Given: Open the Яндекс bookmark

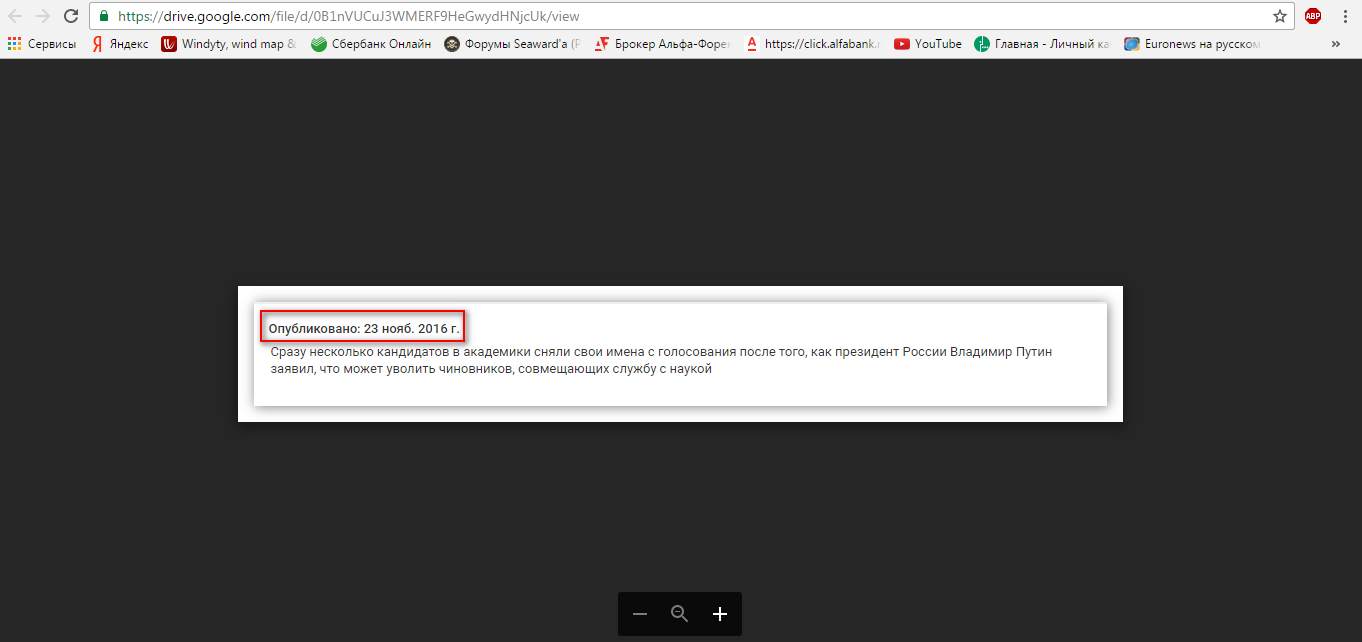Looking at the screenshot, I should [120, 44].
